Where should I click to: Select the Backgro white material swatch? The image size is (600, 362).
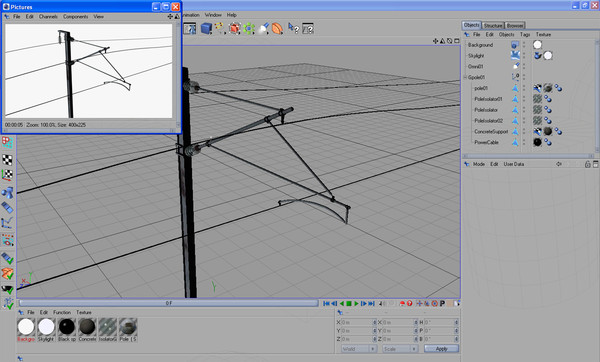(x=26, y=327)
